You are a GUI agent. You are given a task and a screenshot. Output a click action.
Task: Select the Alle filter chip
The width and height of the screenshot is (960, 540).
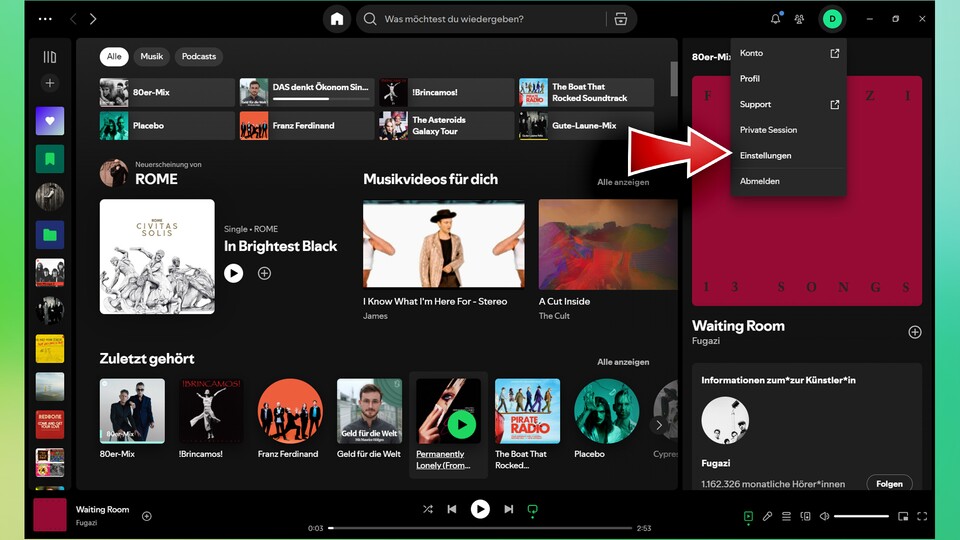tap(114, 56)
